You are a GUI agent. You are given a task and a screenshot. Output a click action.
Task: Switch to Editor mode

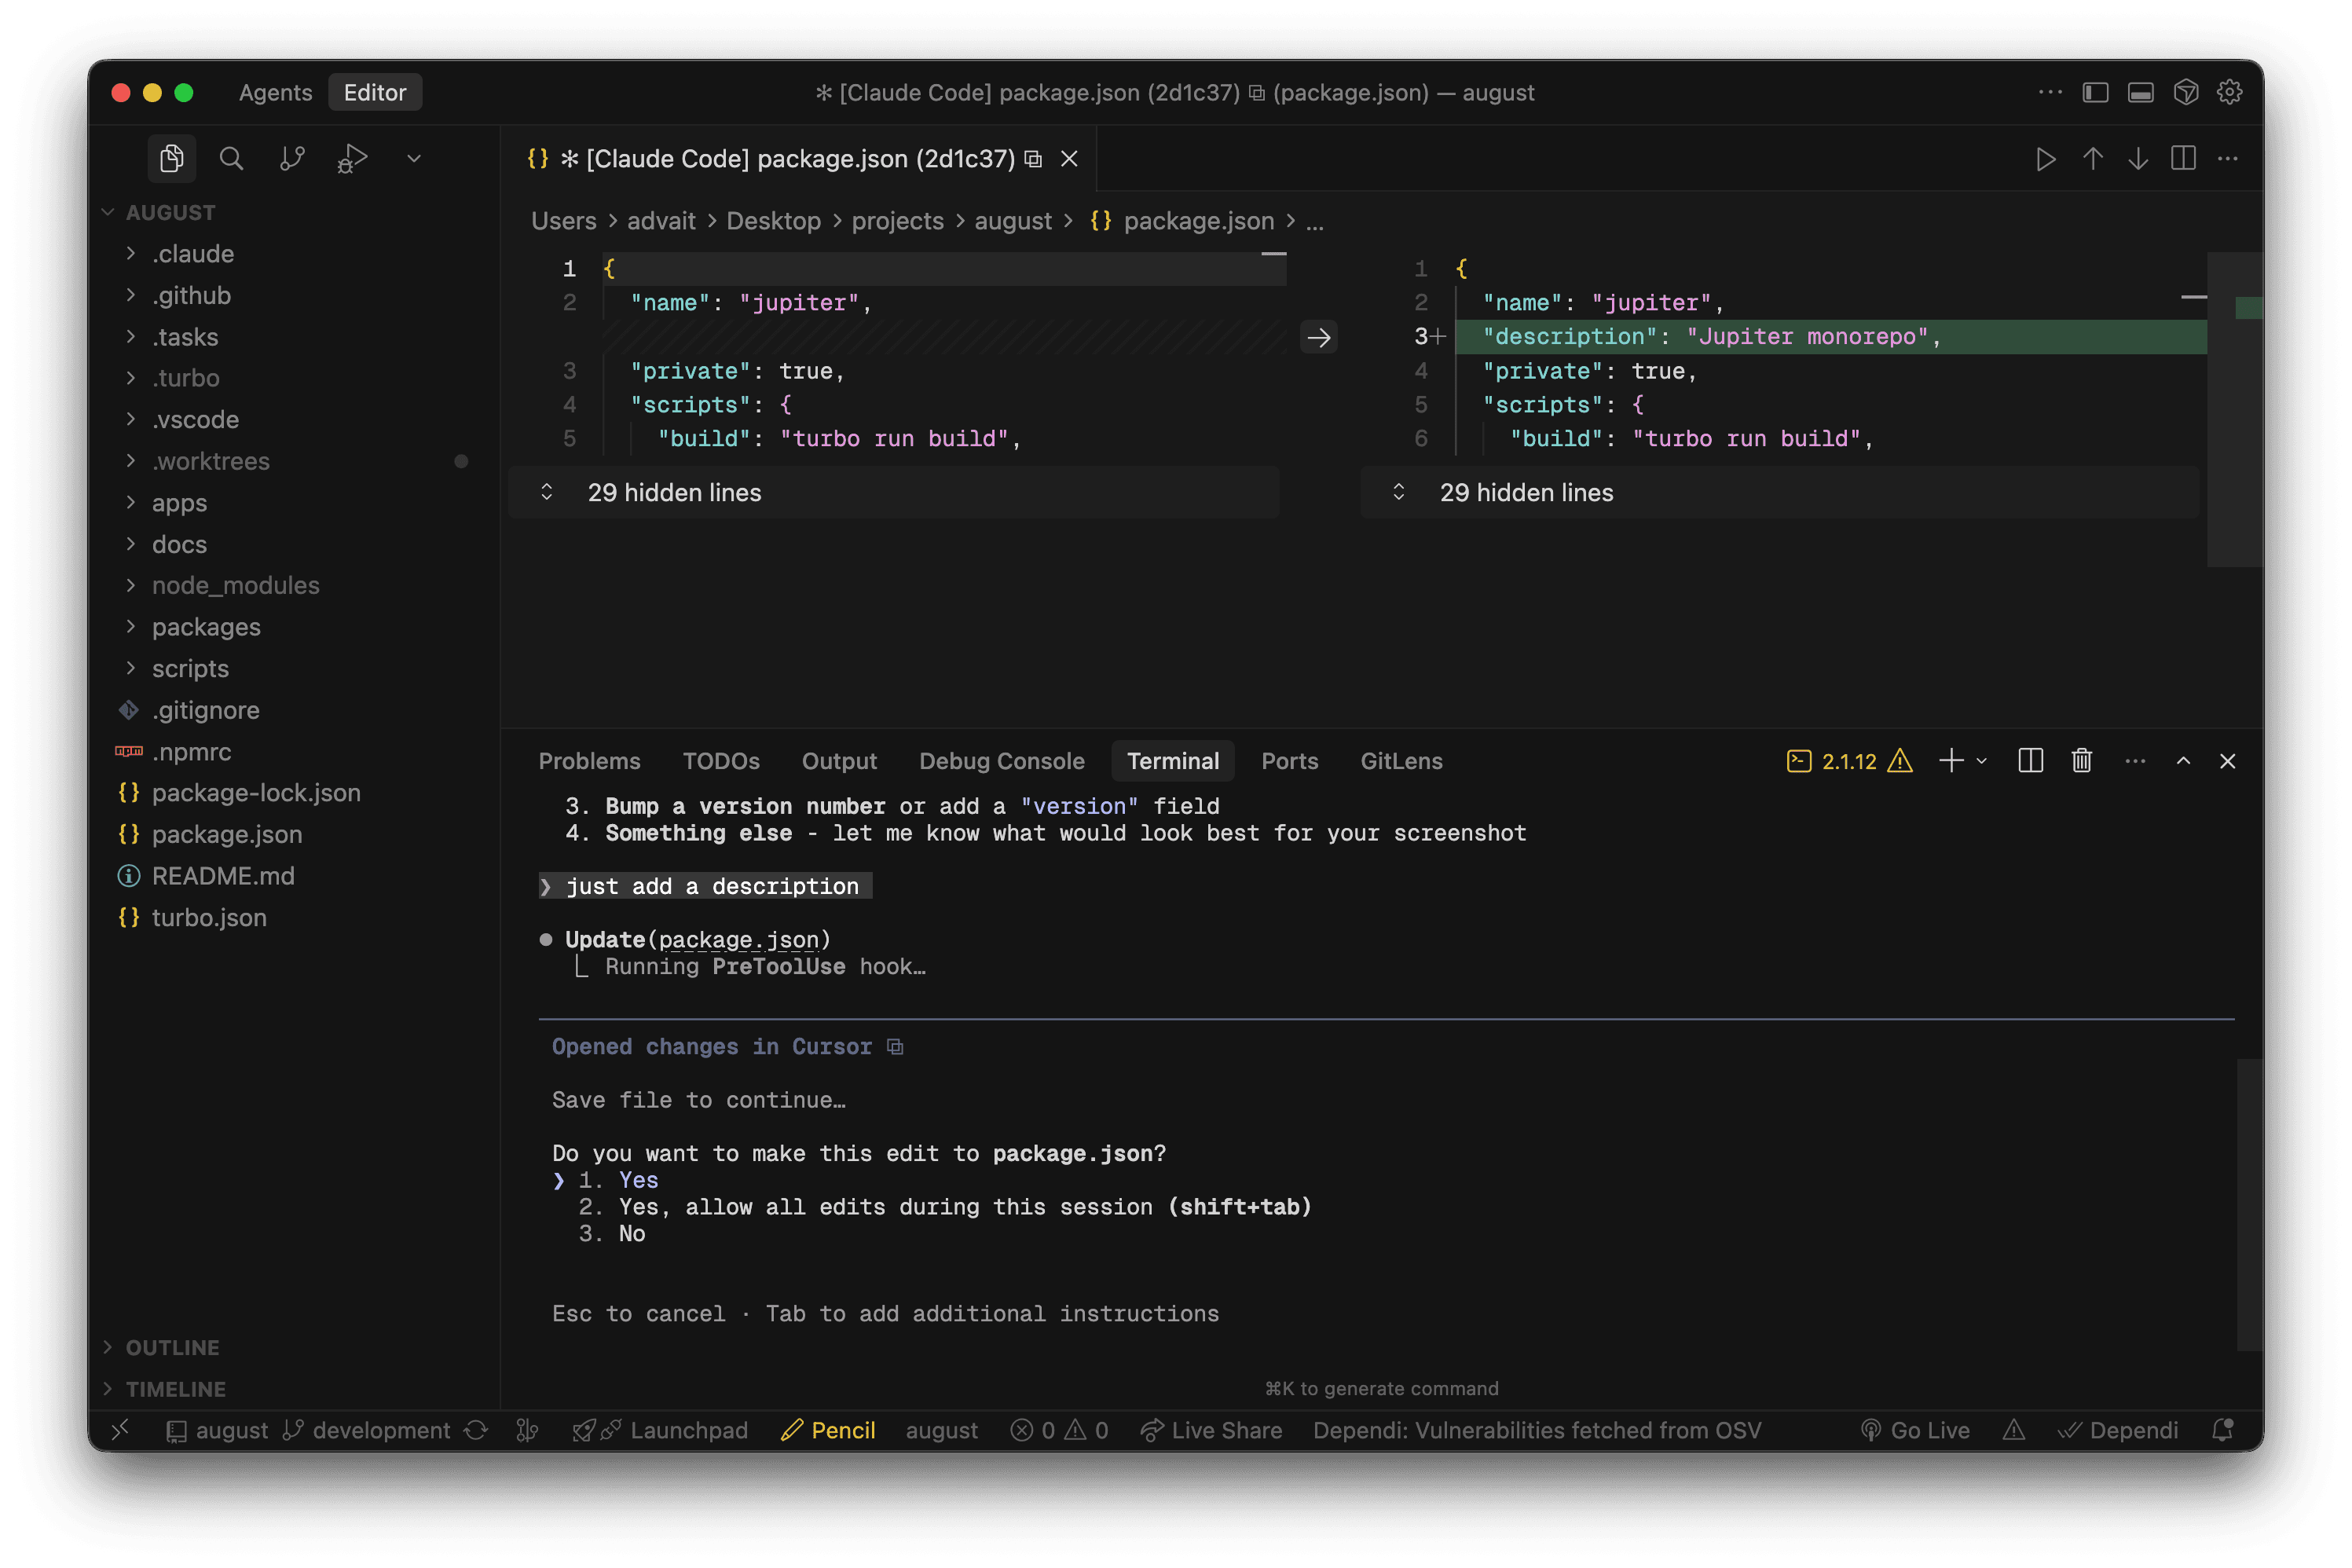[x=375, y=92]
